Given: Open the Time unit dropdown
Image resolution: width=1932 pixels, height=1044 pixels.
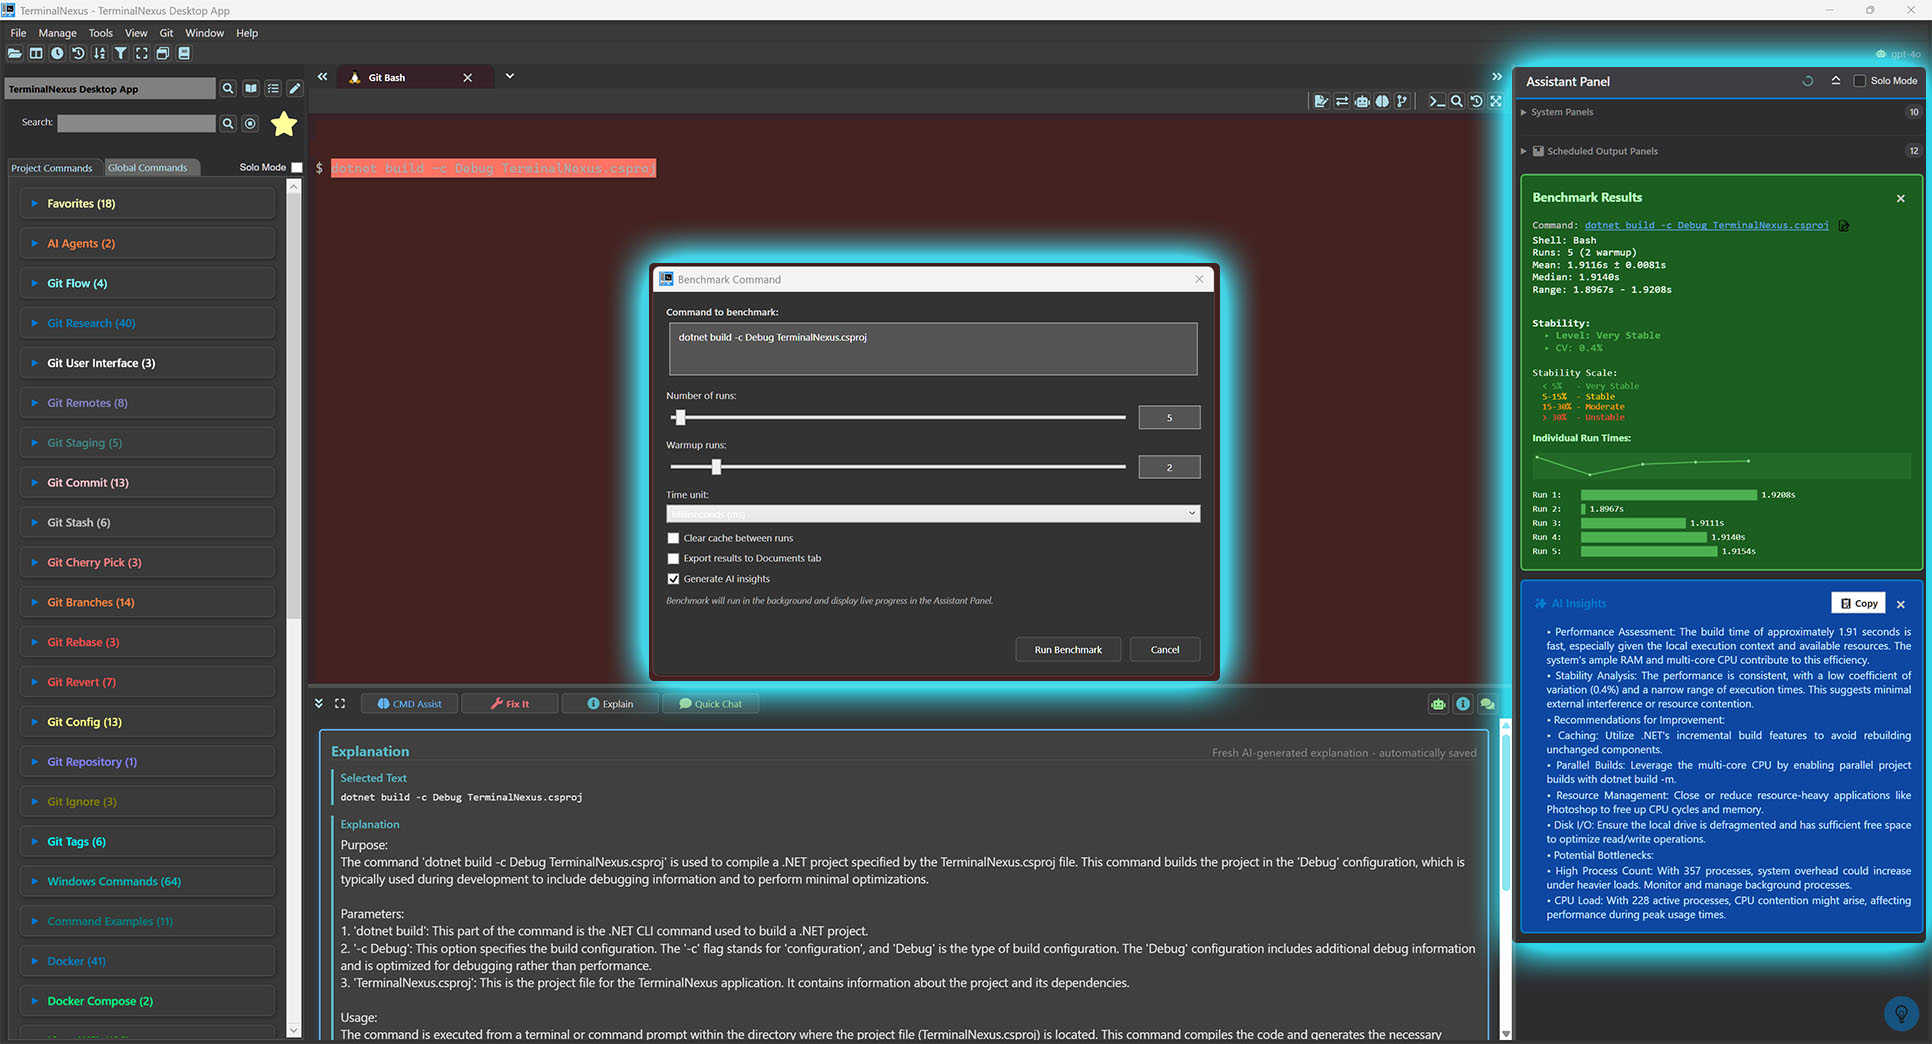Looking at the screenshot, I should (932, 514).
